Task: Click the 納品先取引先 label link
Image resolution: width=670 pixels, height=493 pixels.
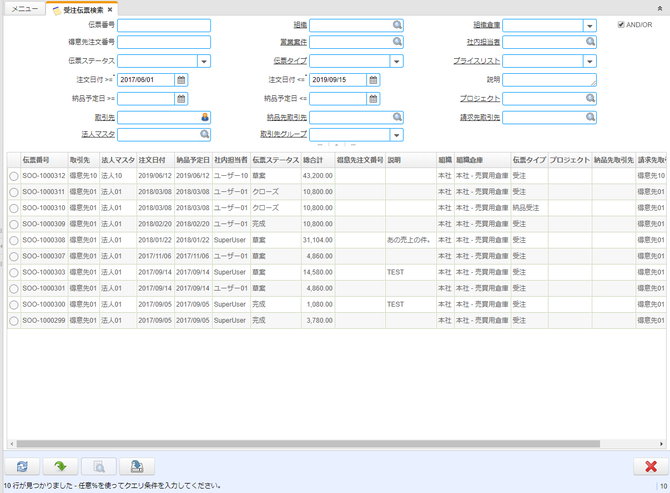Action: pos(287,117)
